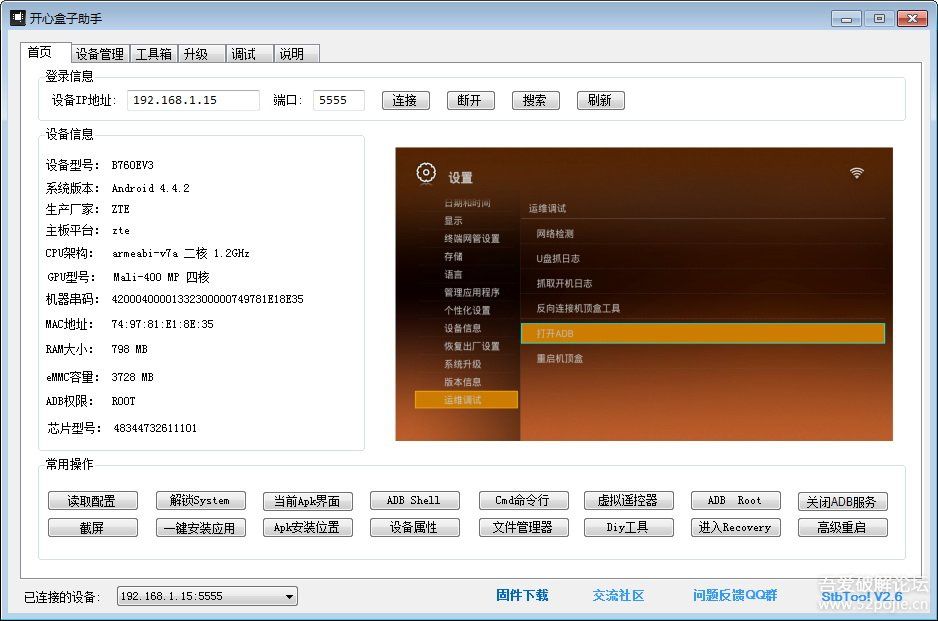Click the 问题反馈QQ群 link
The image size is (938, 621).
tap(734, 595)
